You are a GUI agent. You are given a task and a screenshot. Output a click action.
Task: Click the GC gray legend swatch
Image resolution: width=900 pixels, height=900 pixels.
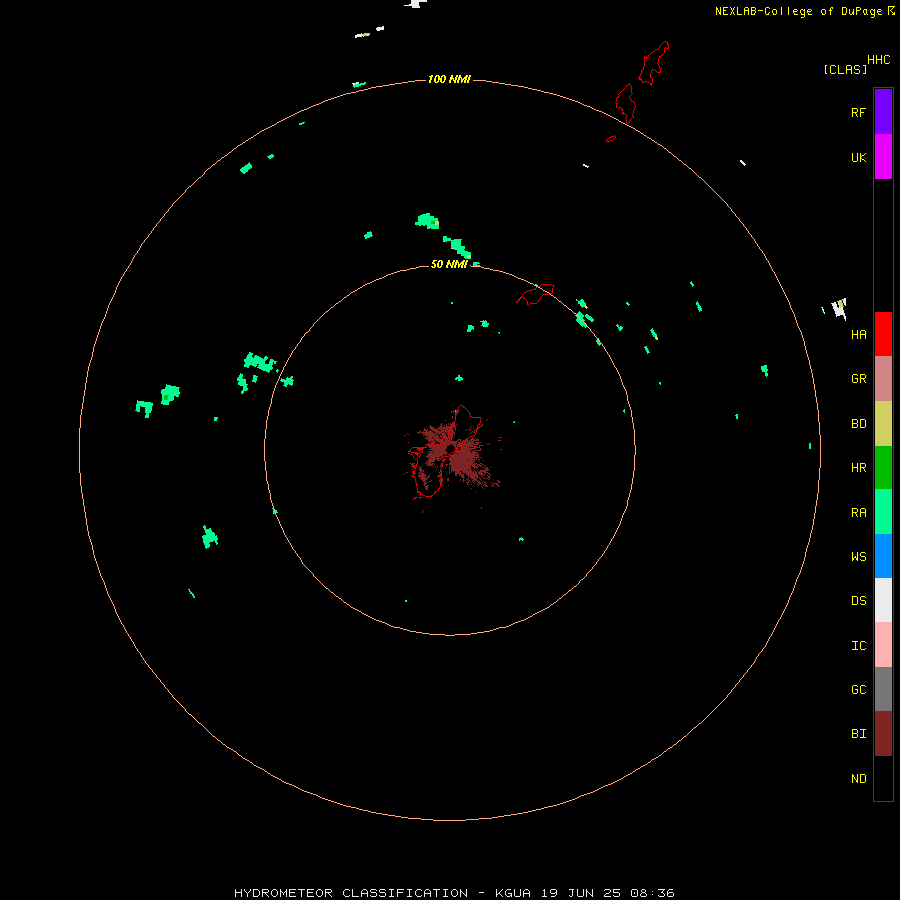(883, 689)
